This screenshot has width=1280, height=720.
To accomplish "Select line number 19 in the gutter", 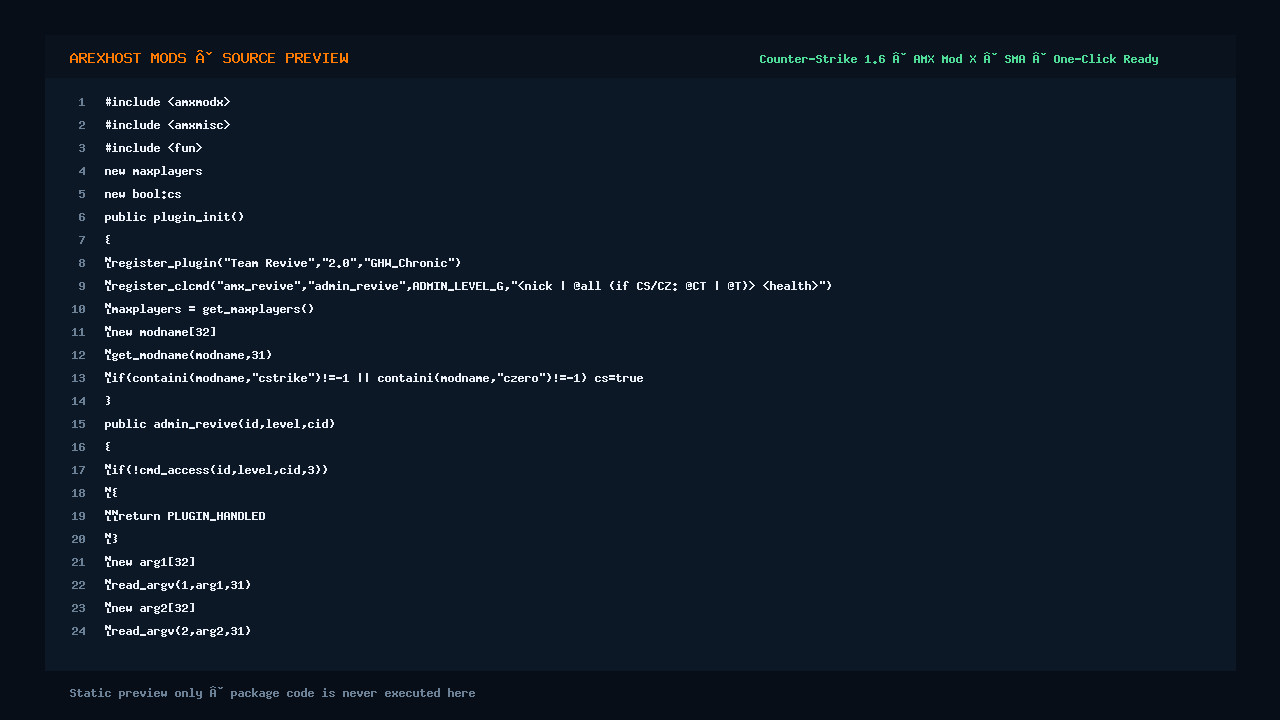I will 79,516.
